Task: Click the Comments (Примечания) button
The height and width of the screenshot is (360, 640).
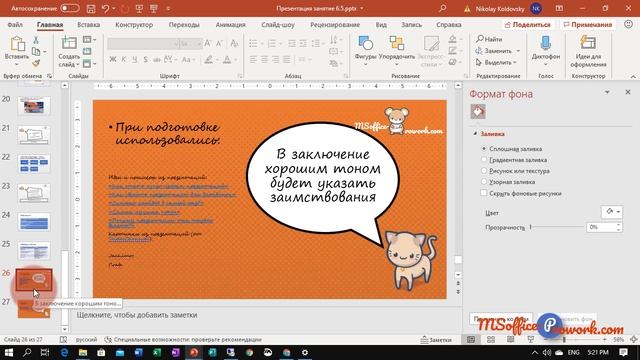Action: pyautogui.click(x=588, y=25)
